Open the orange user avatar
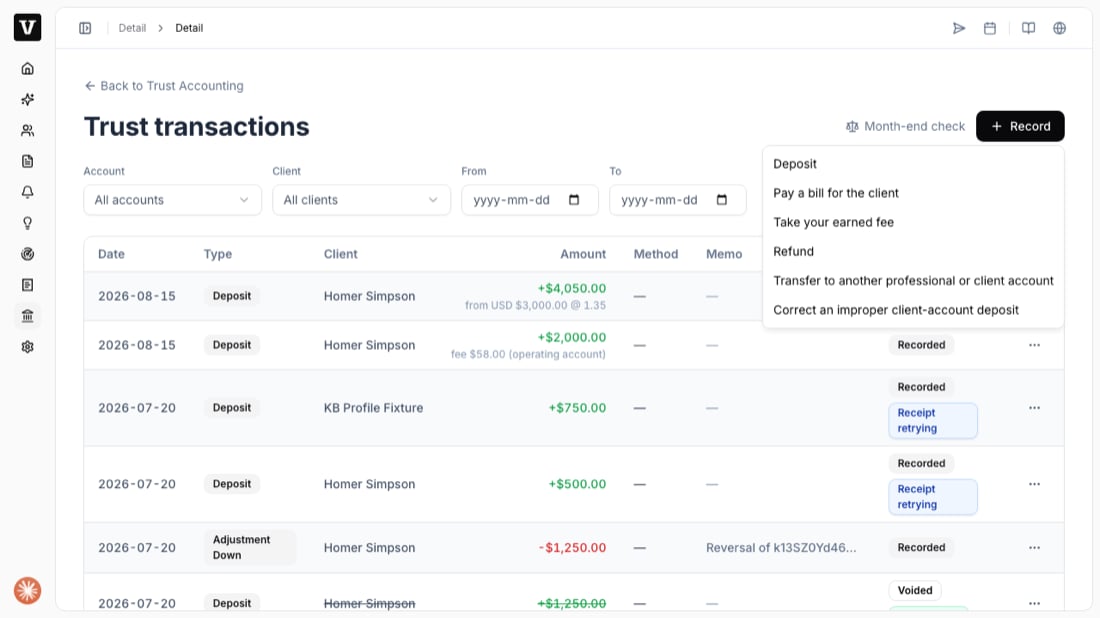1100x618 pixels. pyautogui.click(x=27, y=590)
